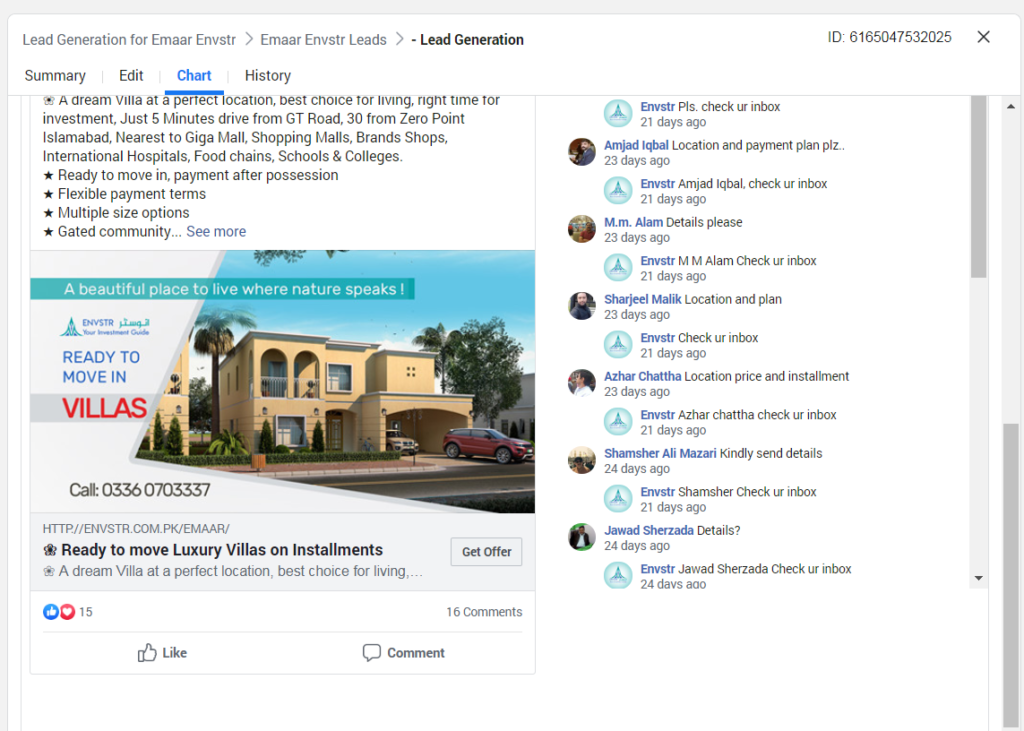The width and height of the screenshot is (1024, 731).
Task: Open Azhar Chattha's profile name link
Action: 643,376
